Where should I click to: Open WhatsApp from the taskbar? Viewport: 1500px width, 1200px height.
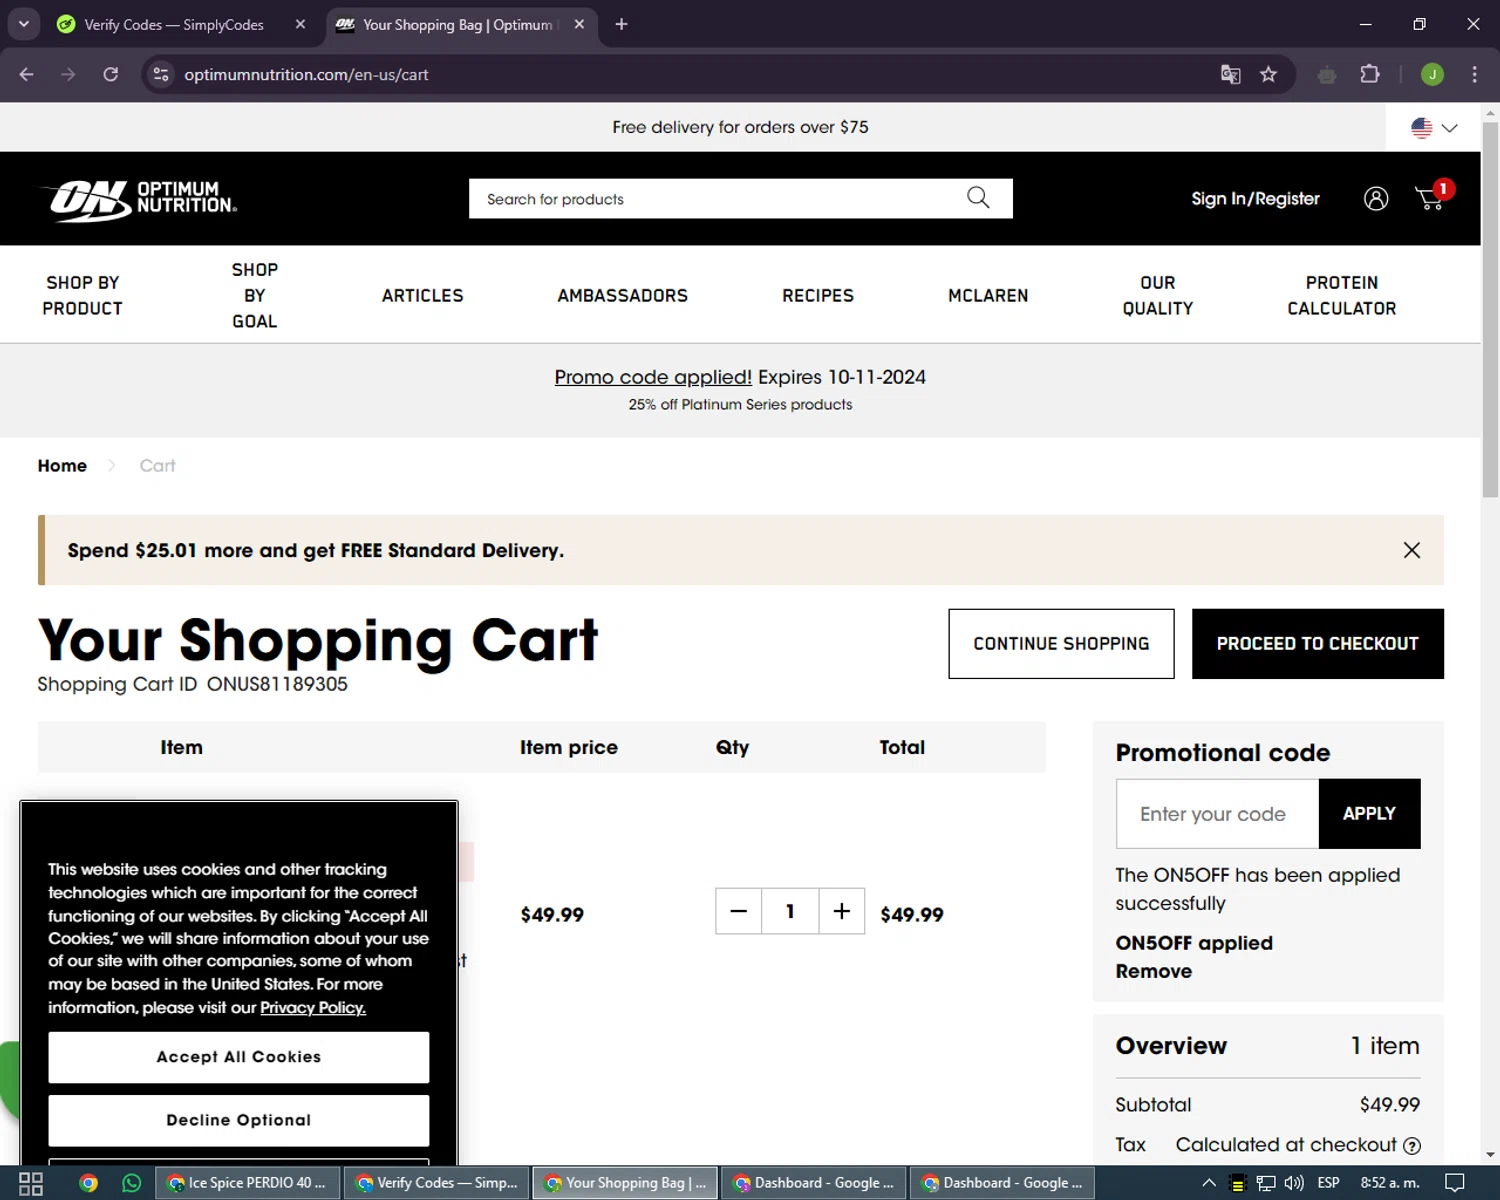click(131, 1183)
